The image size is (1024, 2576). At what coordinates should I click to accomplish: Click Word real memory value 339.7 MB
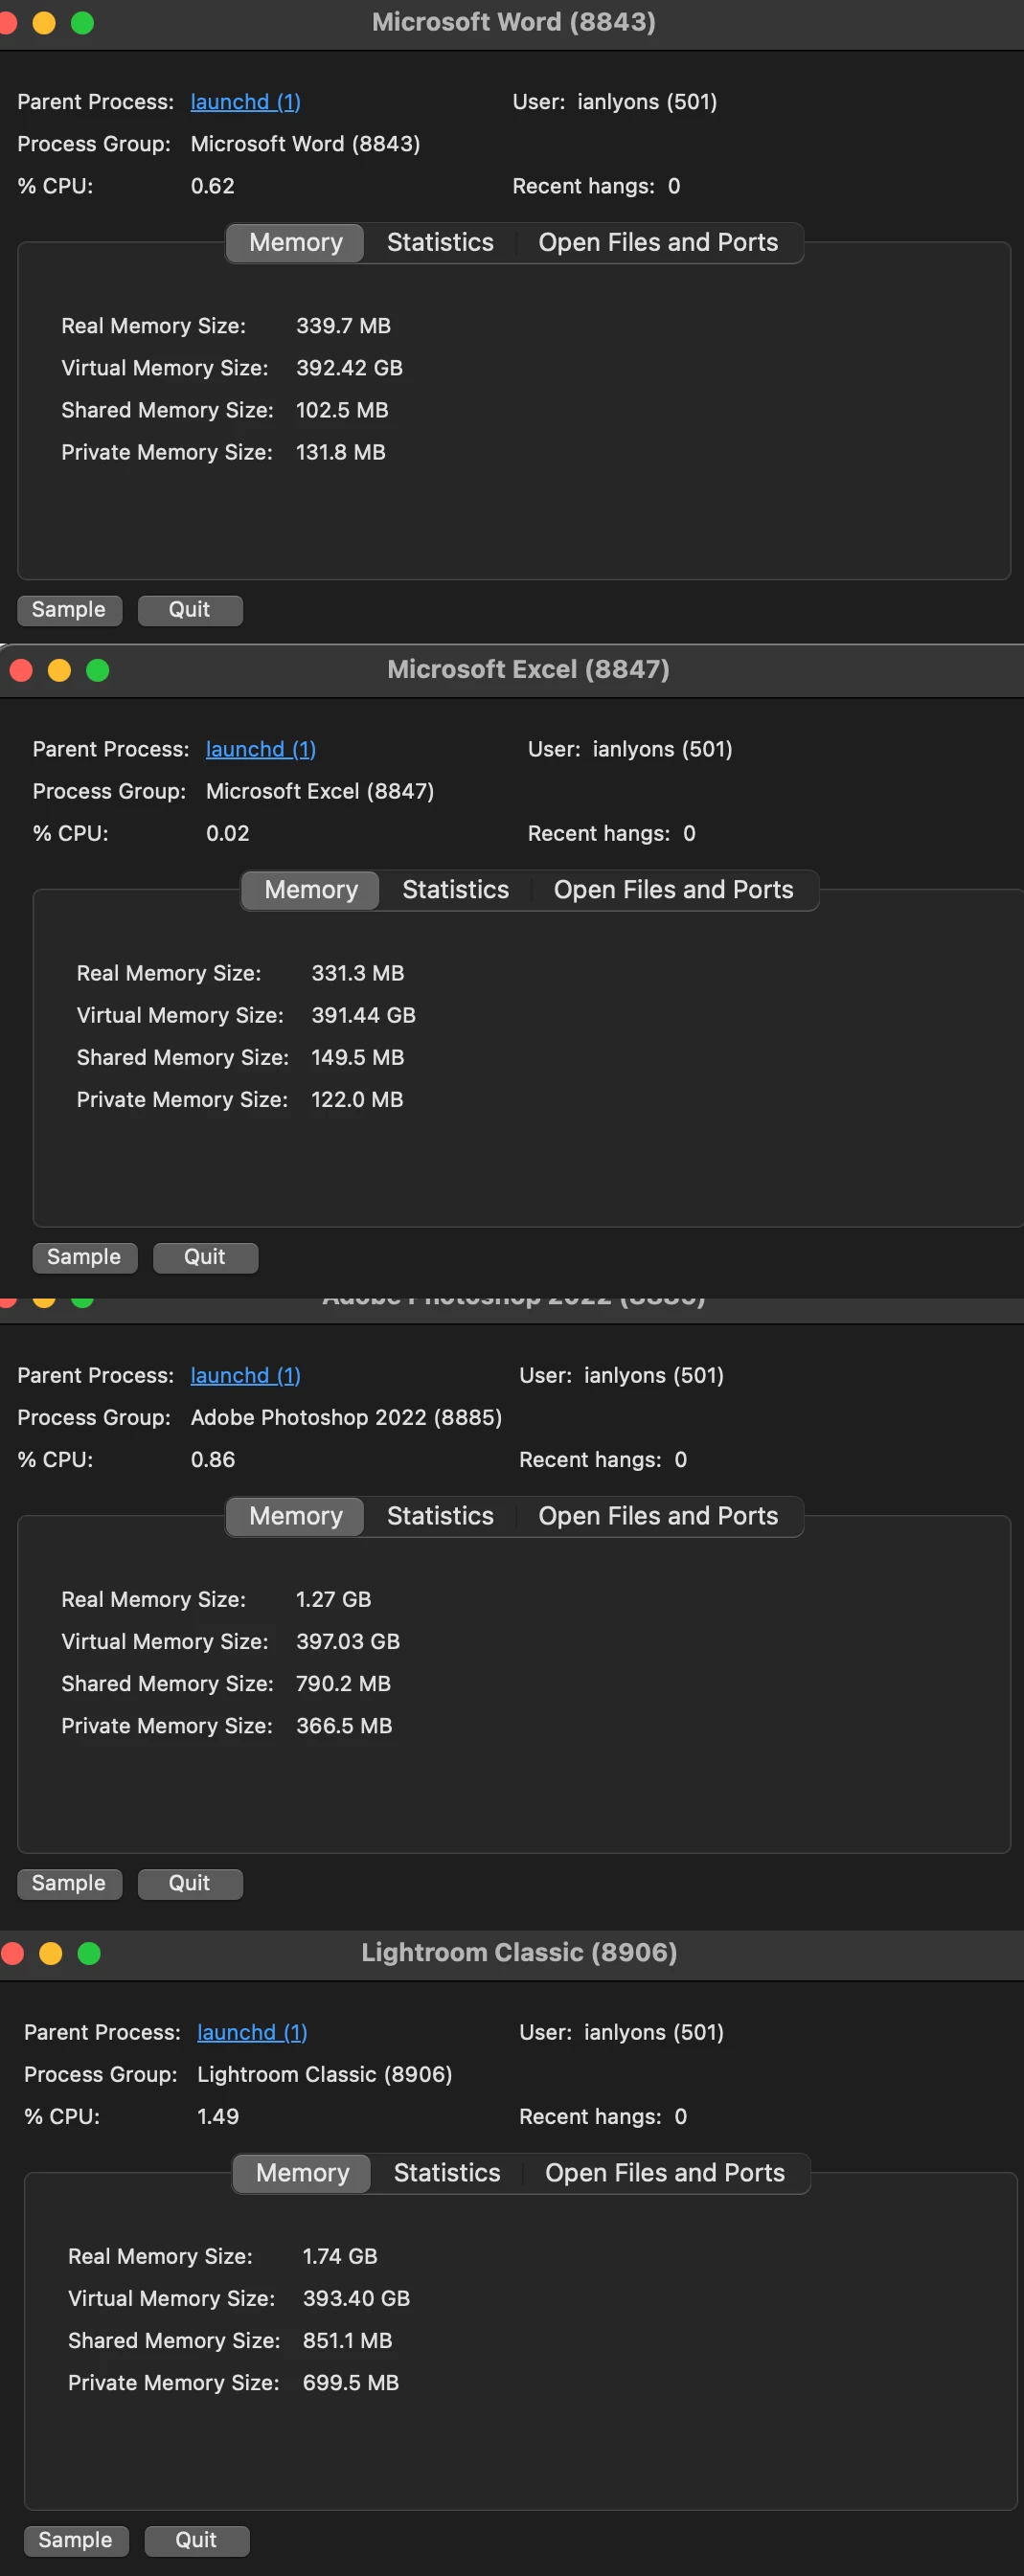click(x=343, y=326)
